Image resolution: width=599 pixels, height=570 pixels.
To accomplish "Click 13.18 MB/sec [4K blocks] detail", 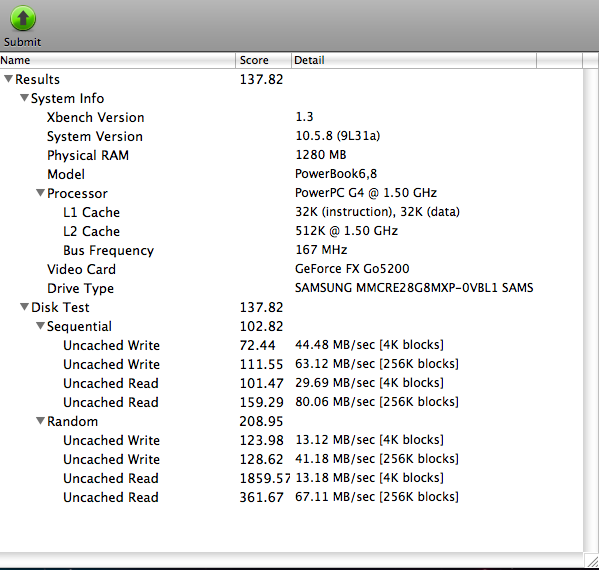I will (369, 478).
